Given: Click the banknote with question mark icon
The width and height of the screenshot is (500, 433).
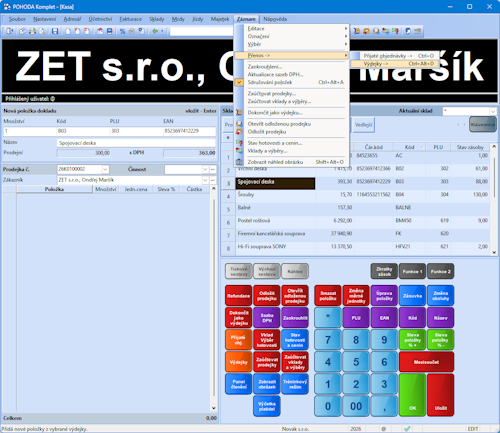Looking at the screenshot, I should 396,31.
